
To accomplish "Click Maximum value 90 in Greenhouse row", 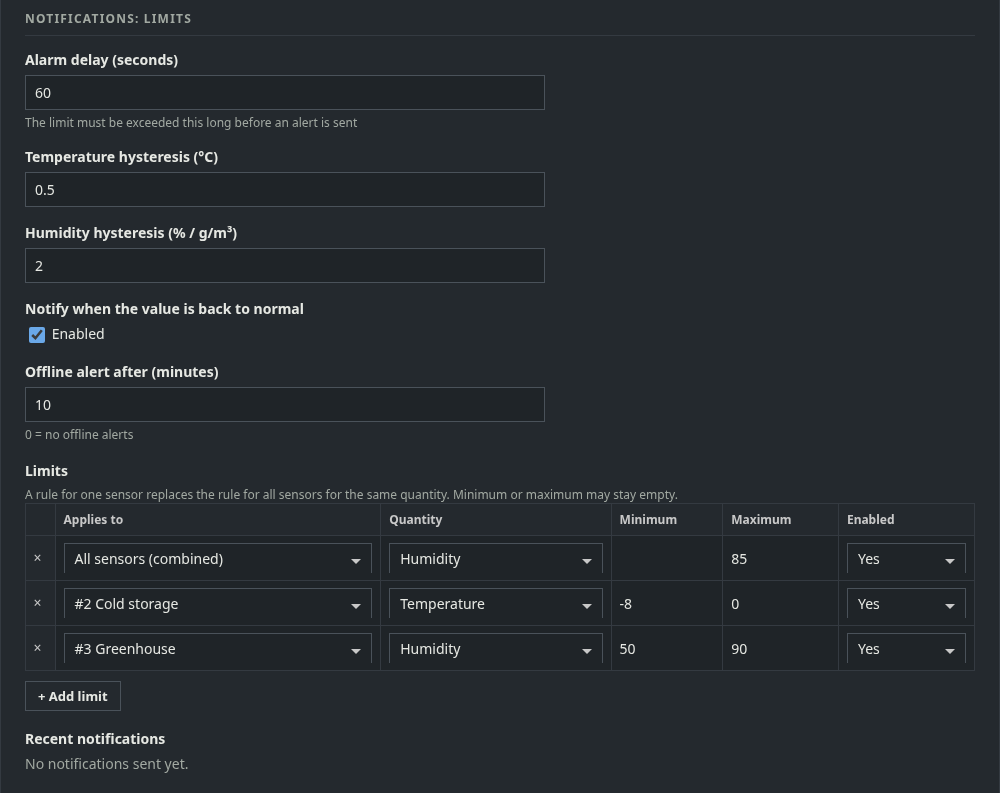I will (780, 649).
